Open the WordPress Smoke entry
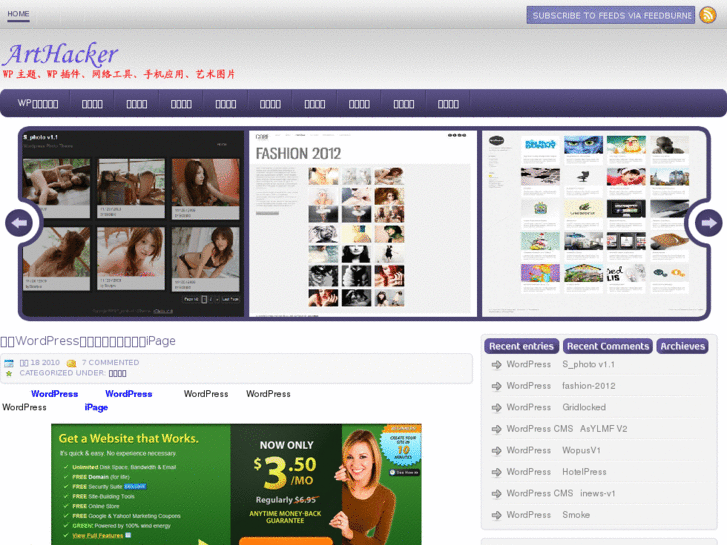Viewport: 727px width, 545px height. 548,514
